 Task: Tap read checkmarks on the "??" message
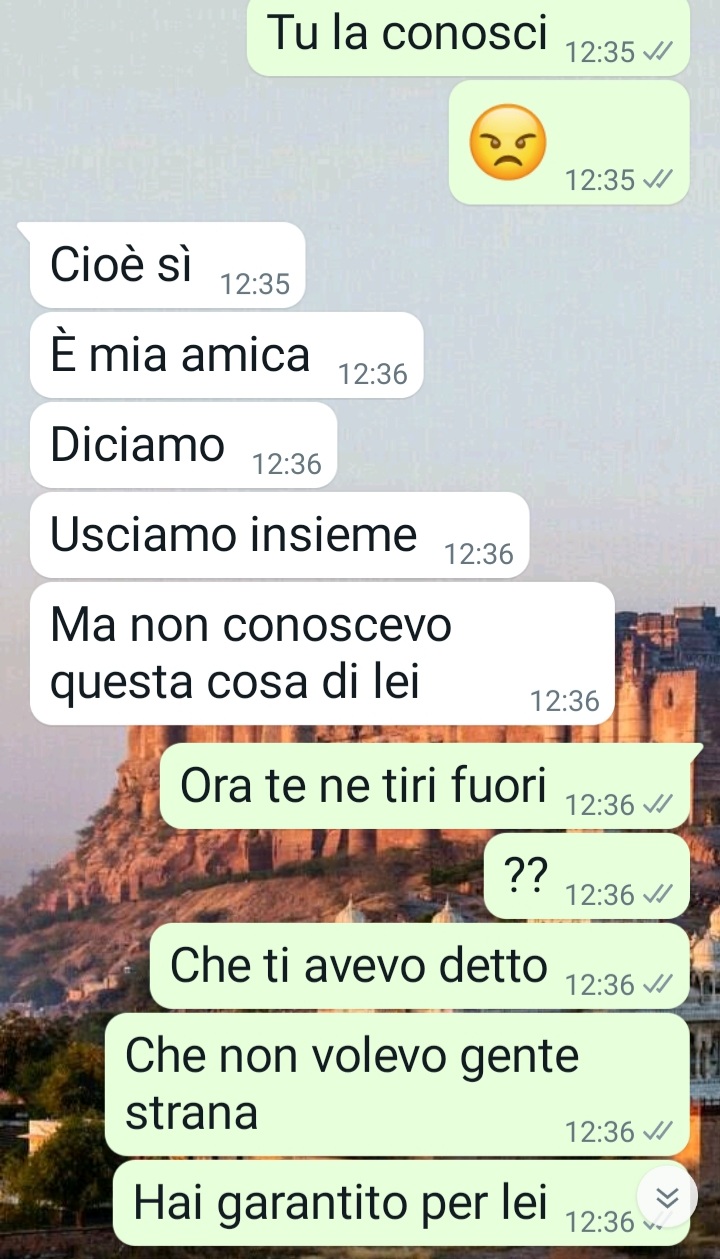(x=658, y=894)
